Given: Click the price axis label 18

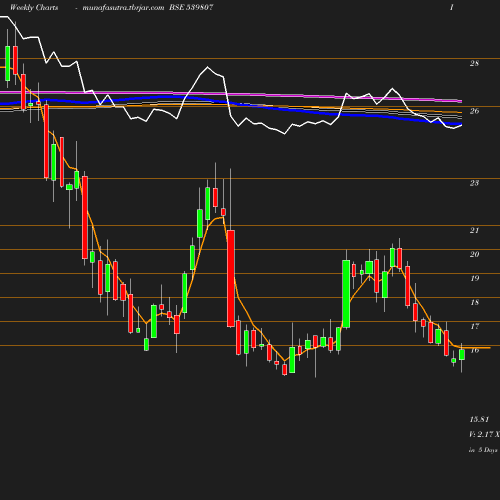Looking at the screenshot, I should coord(474,302).
